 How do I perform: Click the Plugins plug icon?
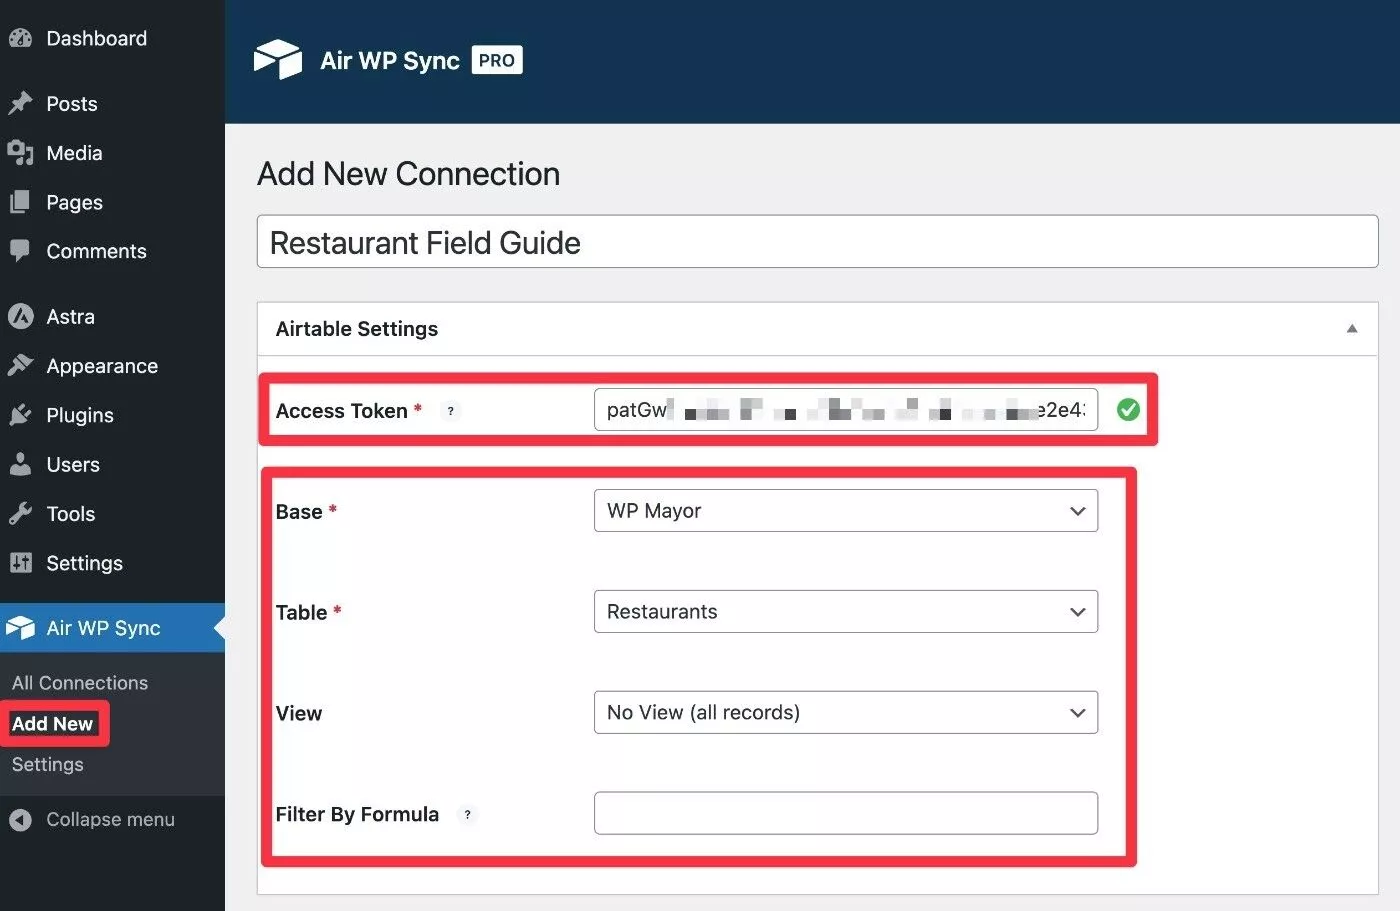point(20,415)
